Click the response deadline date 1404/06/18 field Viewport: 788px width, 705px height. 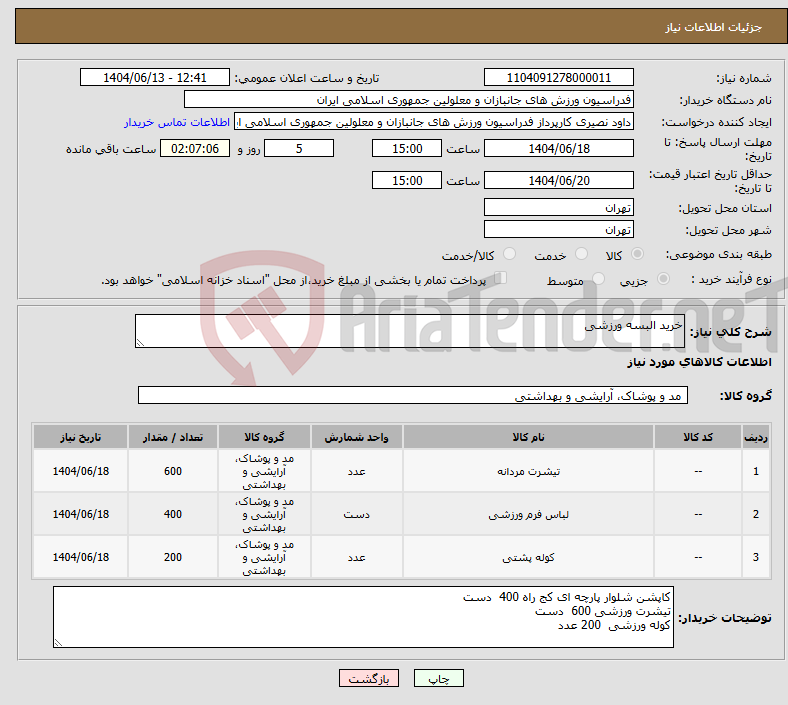tap(558, 149)
